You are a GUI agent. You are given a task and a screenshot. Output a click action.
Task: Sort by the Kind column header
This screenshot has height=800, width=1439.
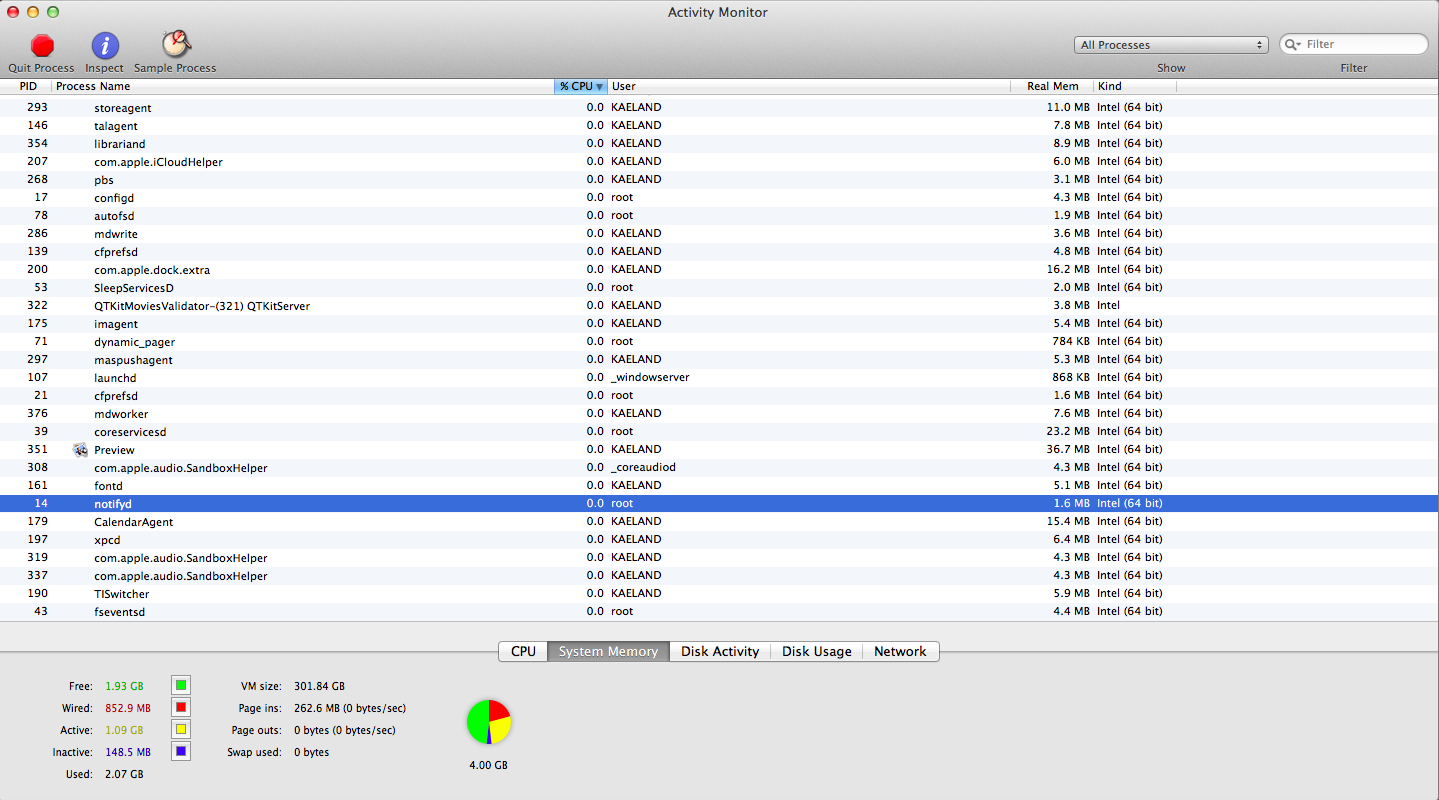tap(1134, 87)
